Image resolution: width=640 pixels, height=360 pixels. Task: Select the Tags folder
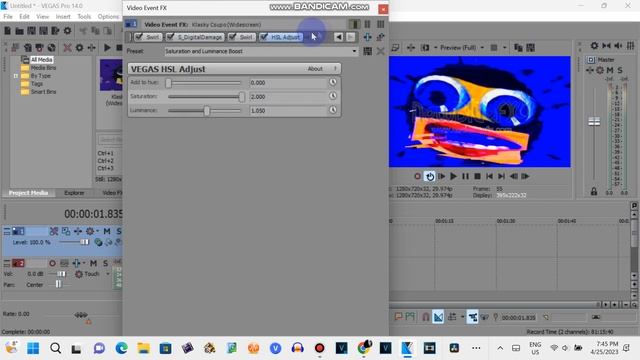click(37, 84)
